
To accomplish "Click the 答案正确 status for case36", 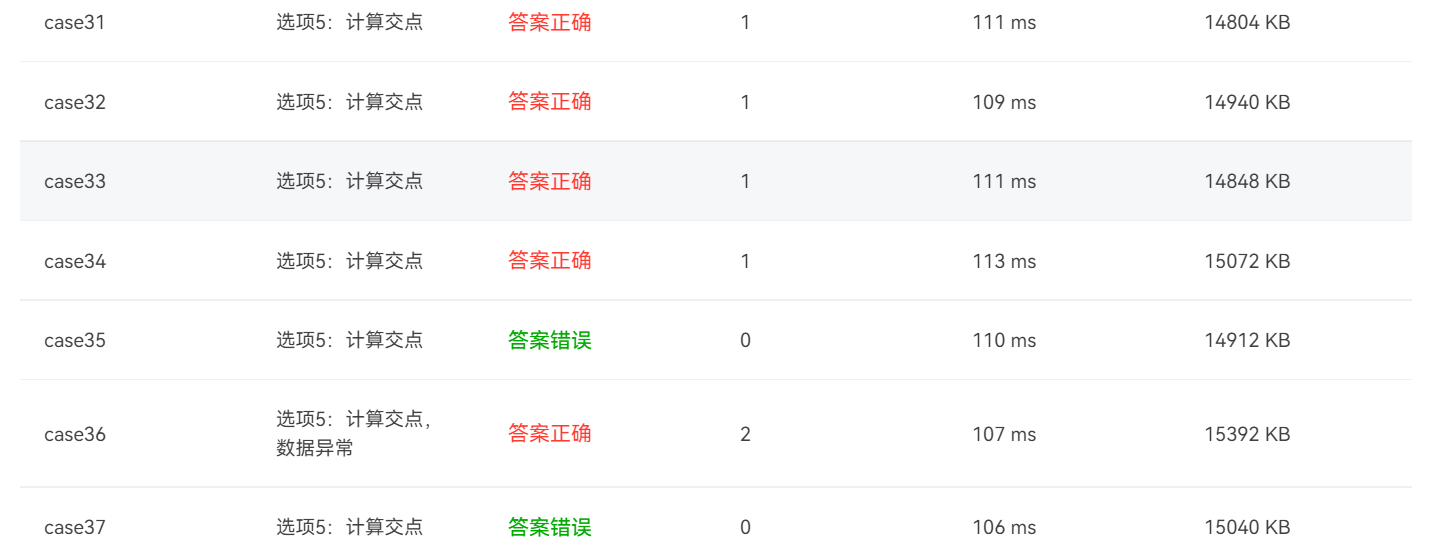I will pyautogui.click(x=550, y=433).
